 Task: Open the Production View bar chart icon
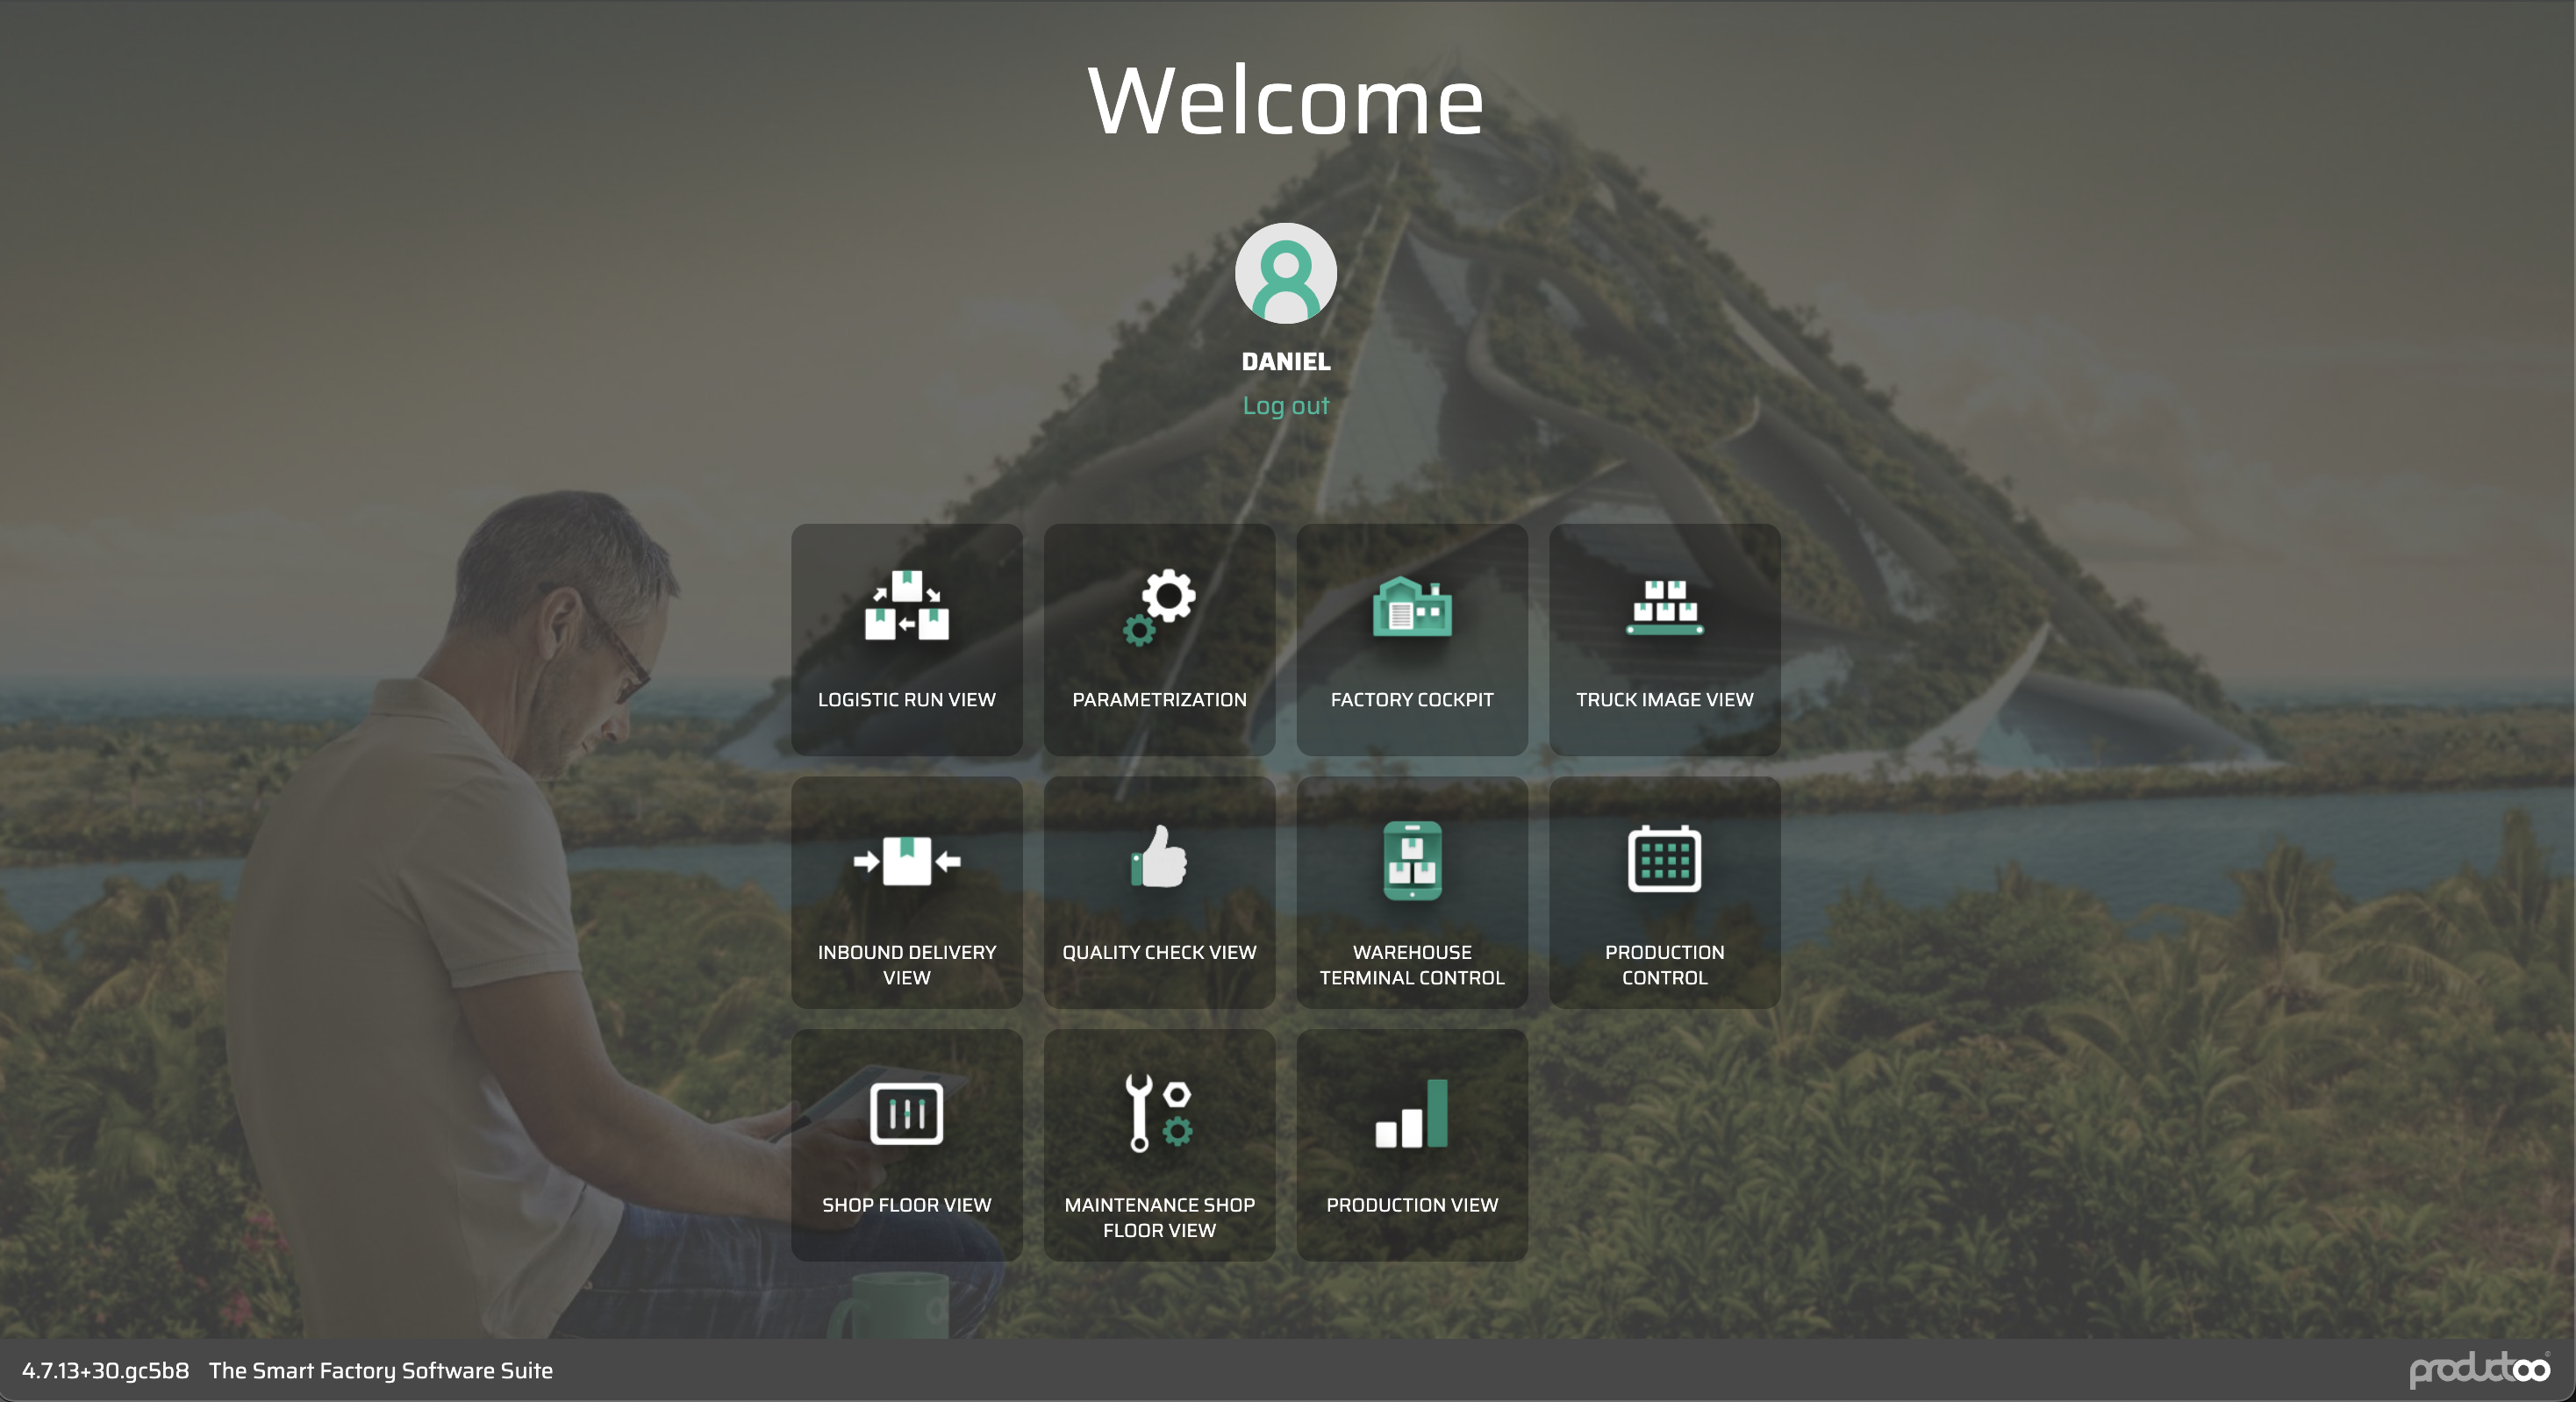tap(1411, 1112)
